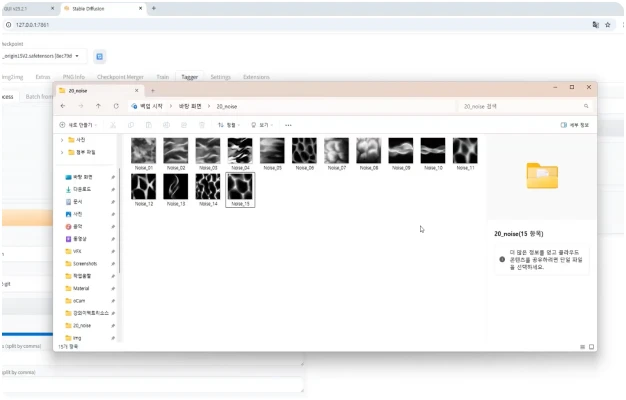Expand the 첨부 파일 folder tree node
626x400 pixels.
62,152
